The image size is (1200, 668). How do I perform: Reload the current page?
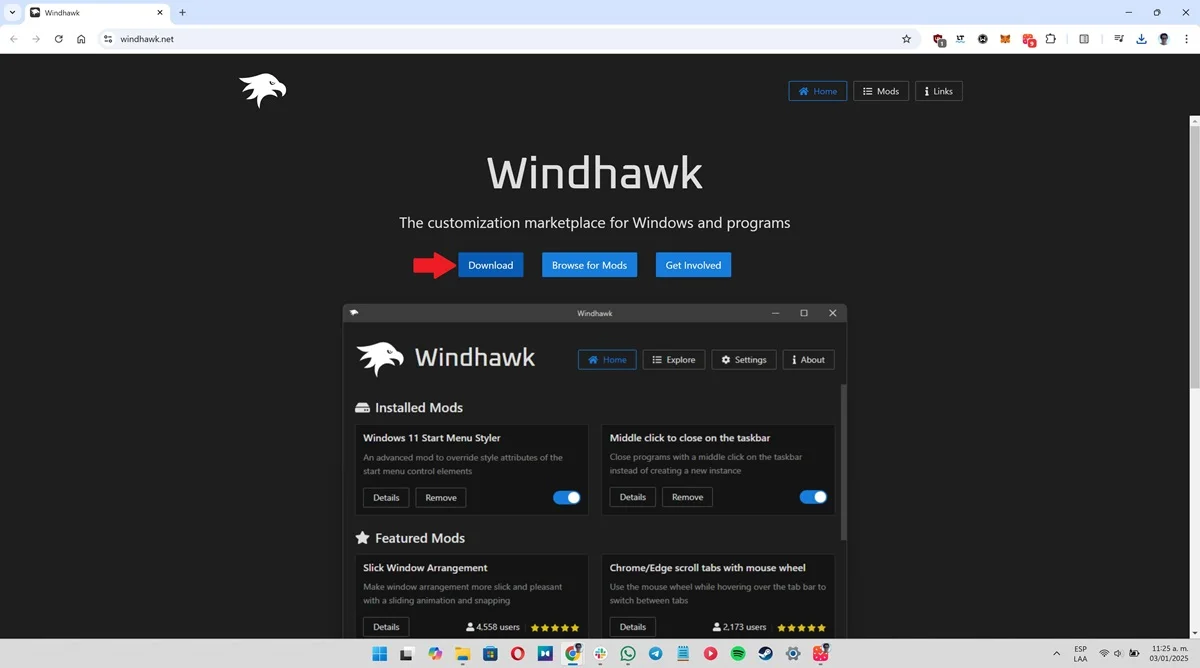pyautogui.click(x=58, y=39)
